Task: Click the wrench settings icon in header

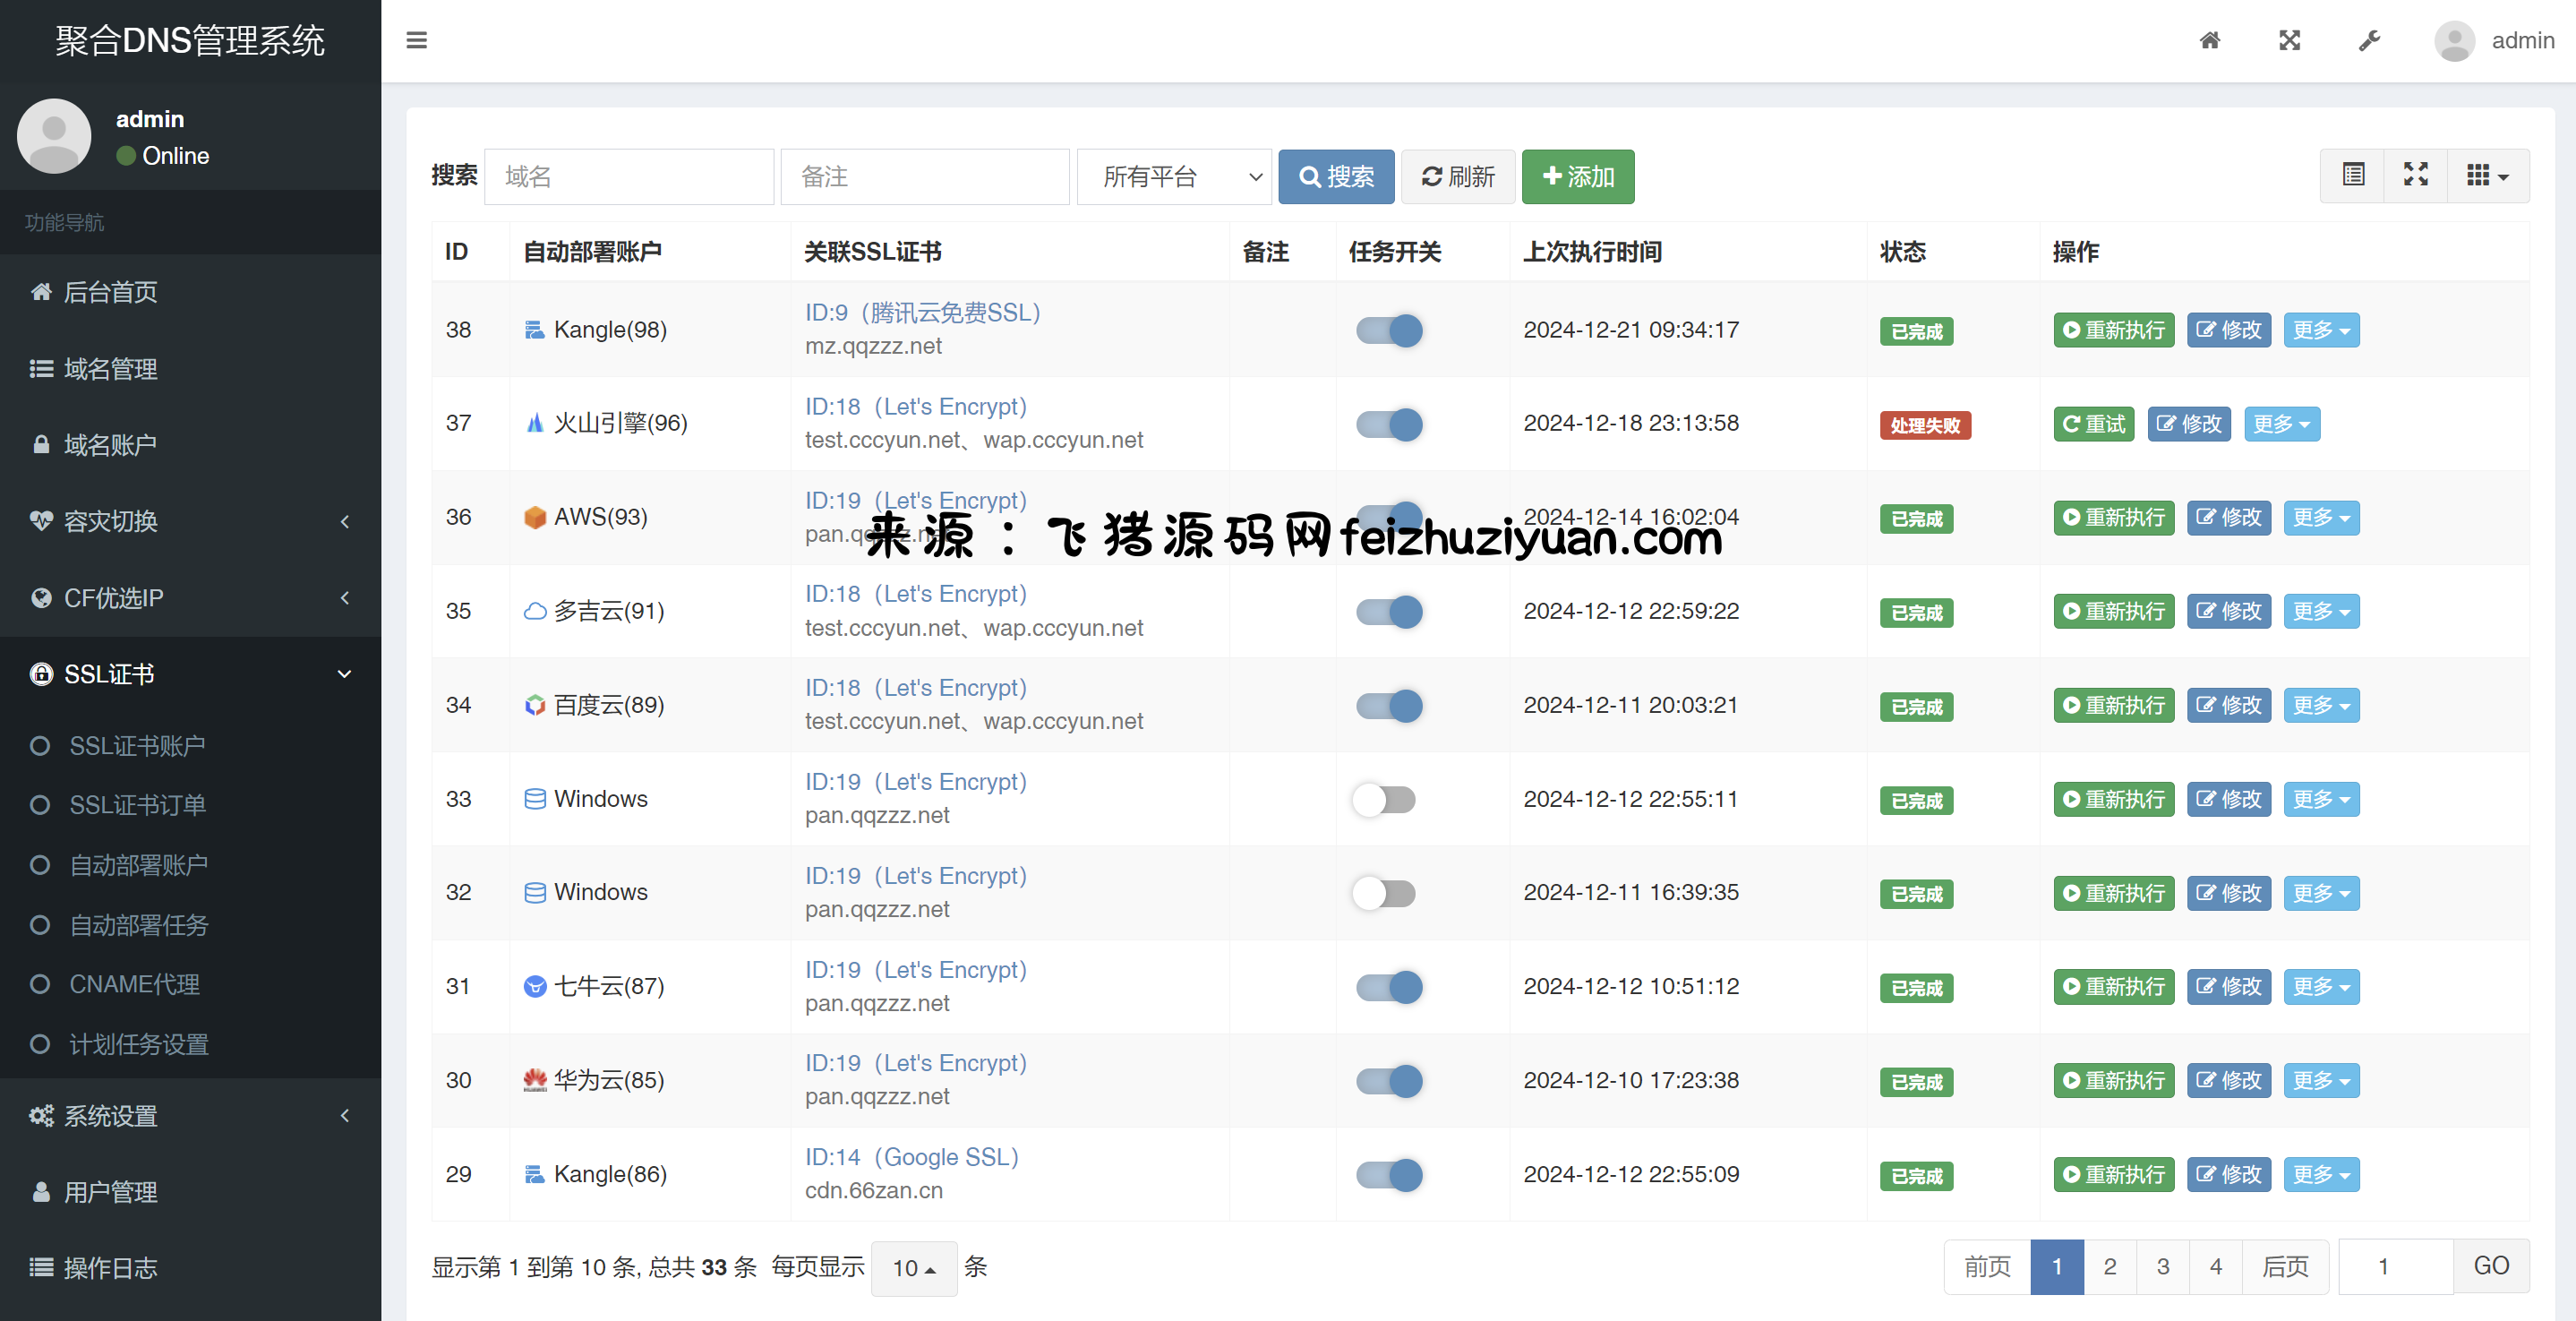Action: [x=2369, y=40]
